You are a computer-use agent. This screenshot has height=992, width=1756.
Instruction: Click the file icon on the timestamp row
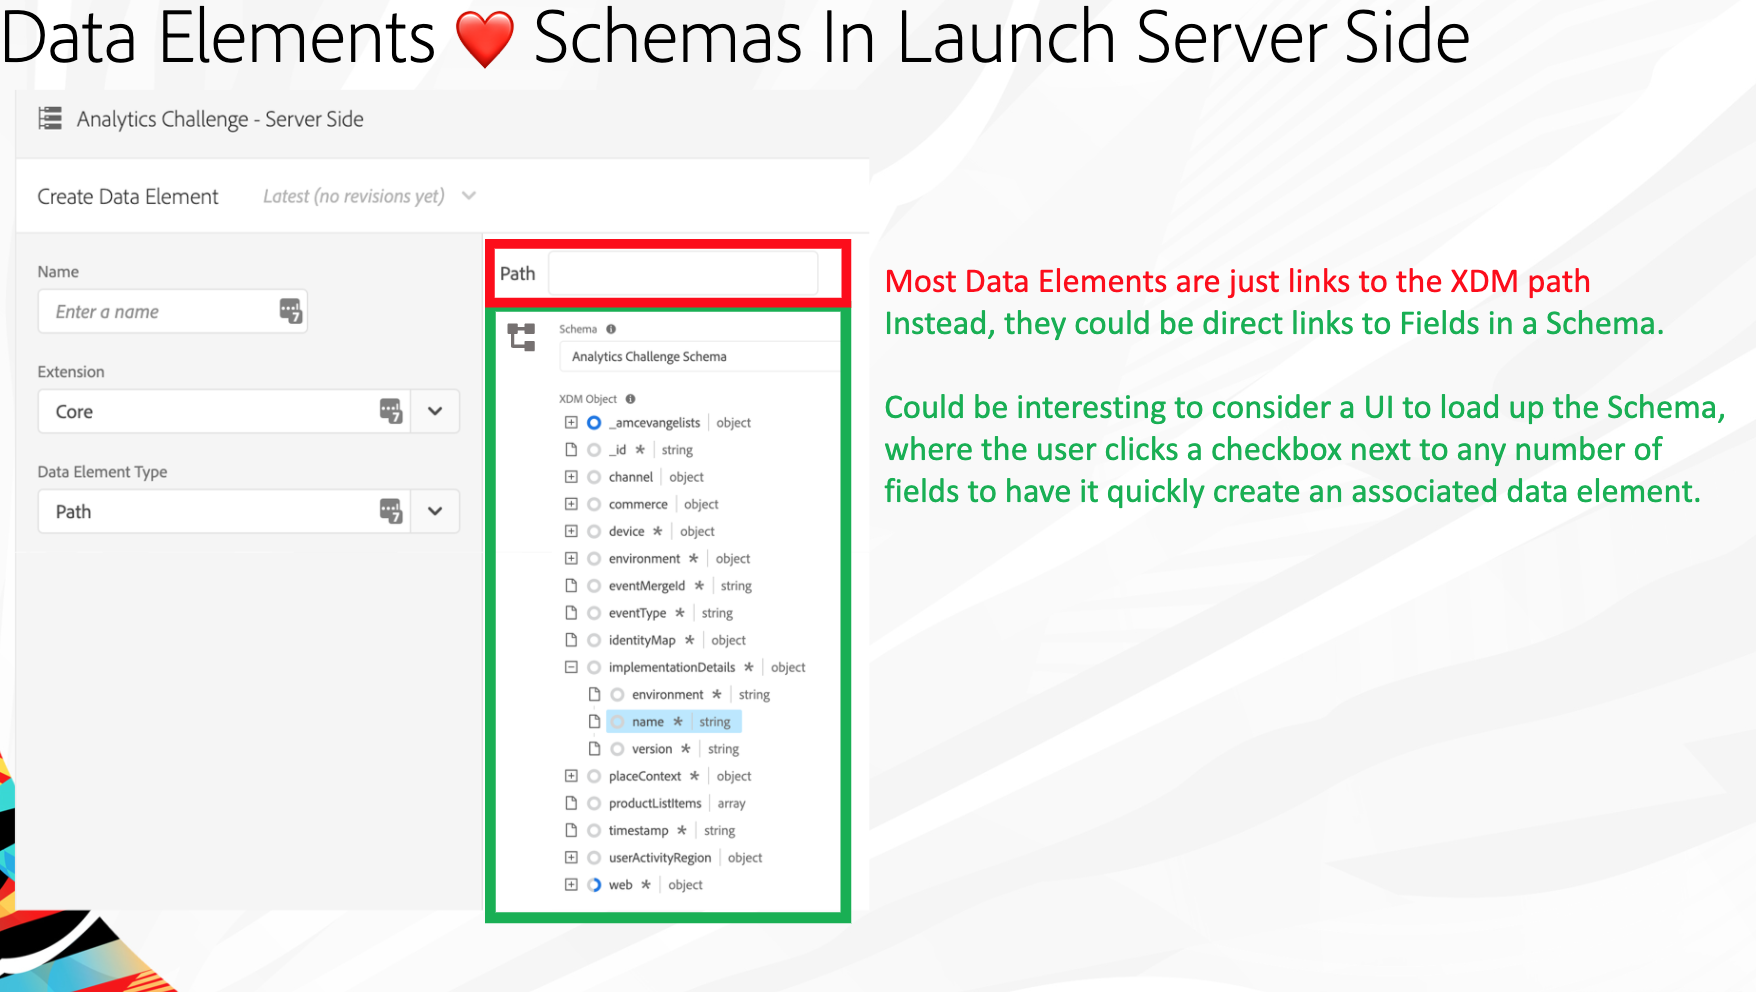tap(571, 830)
